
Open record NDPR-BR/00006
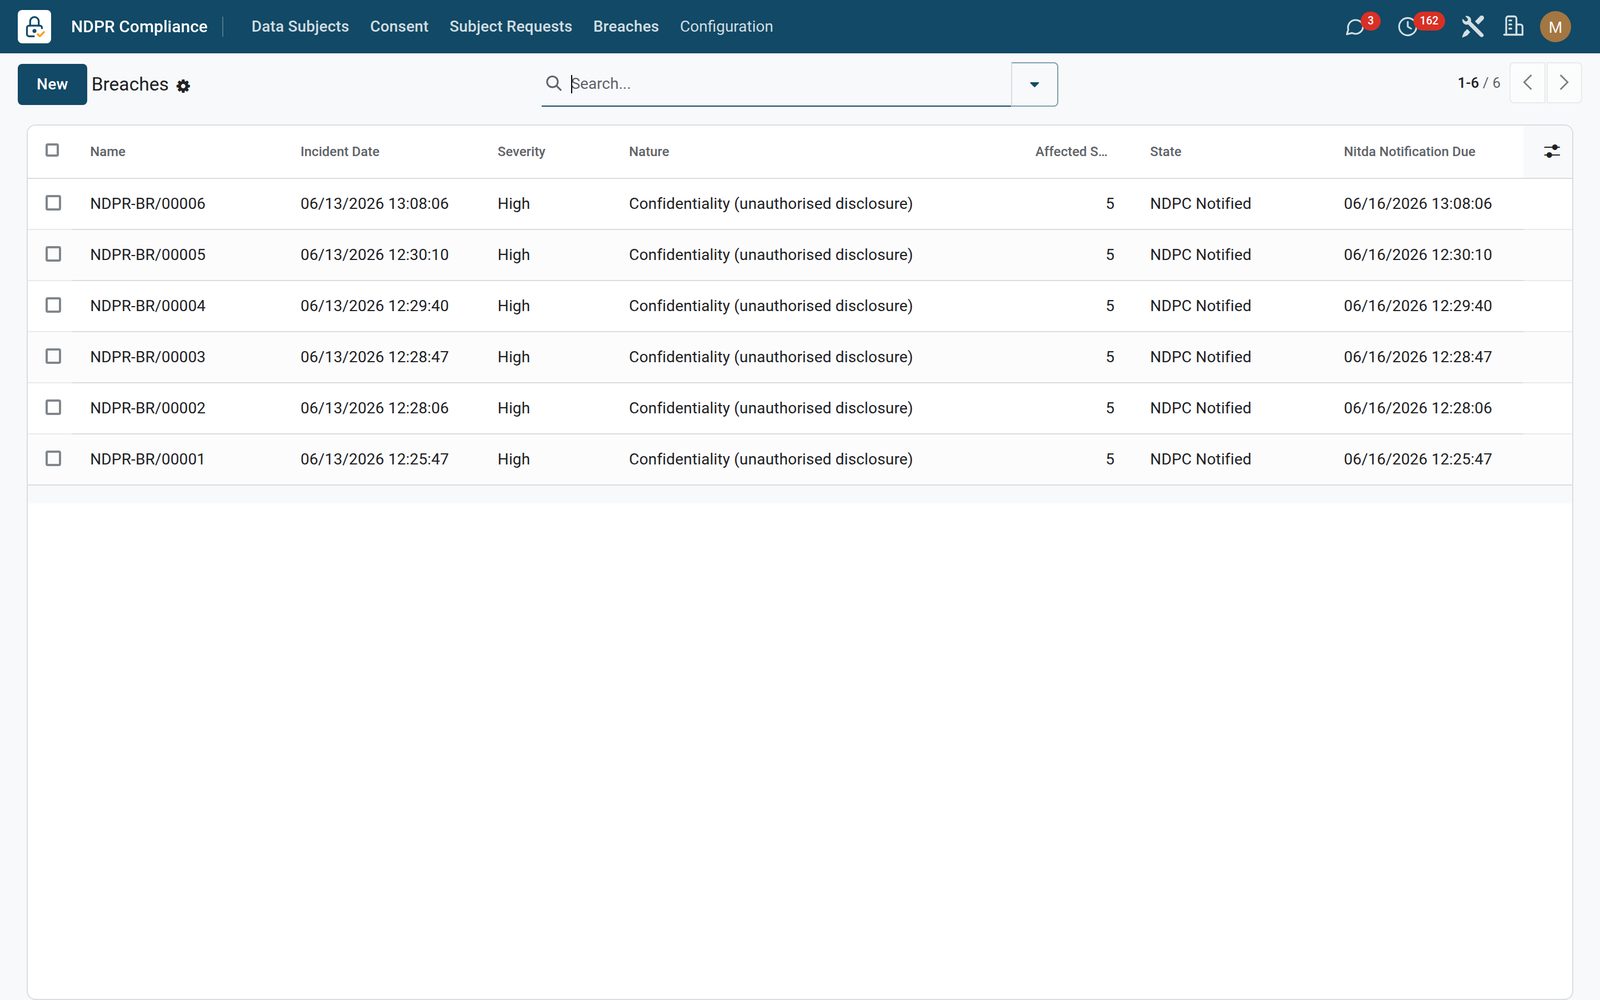(x=148, y=204)
